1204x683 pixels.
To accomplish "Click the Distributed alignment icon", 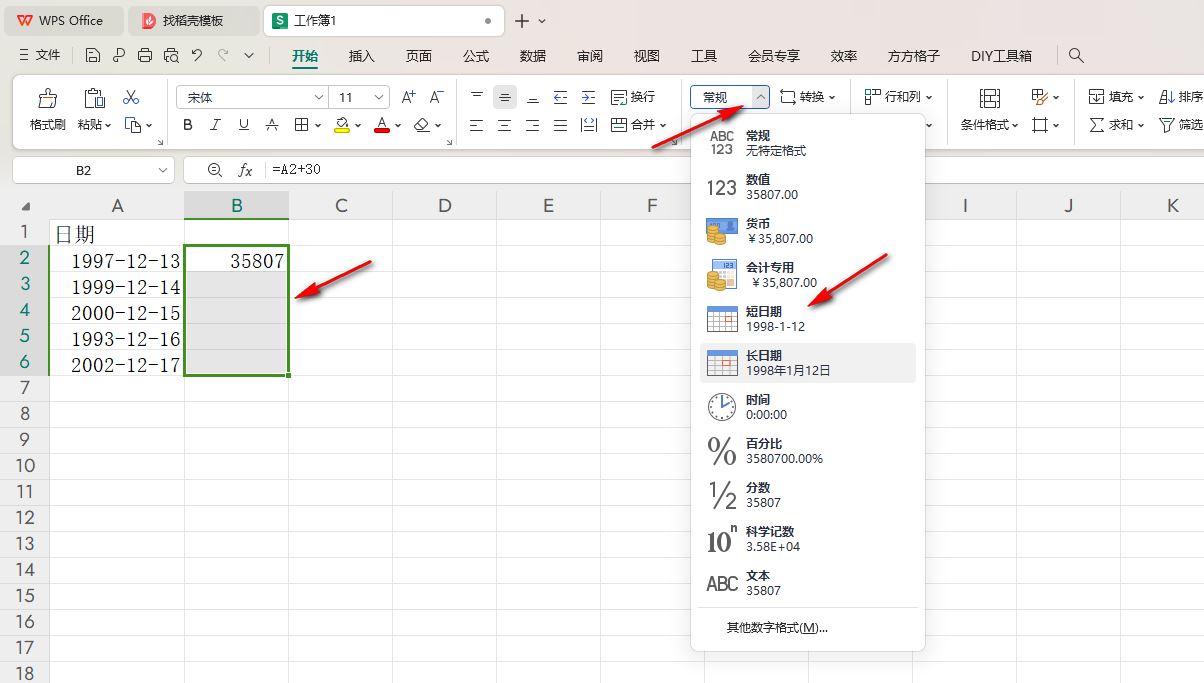I will (589, 125).
